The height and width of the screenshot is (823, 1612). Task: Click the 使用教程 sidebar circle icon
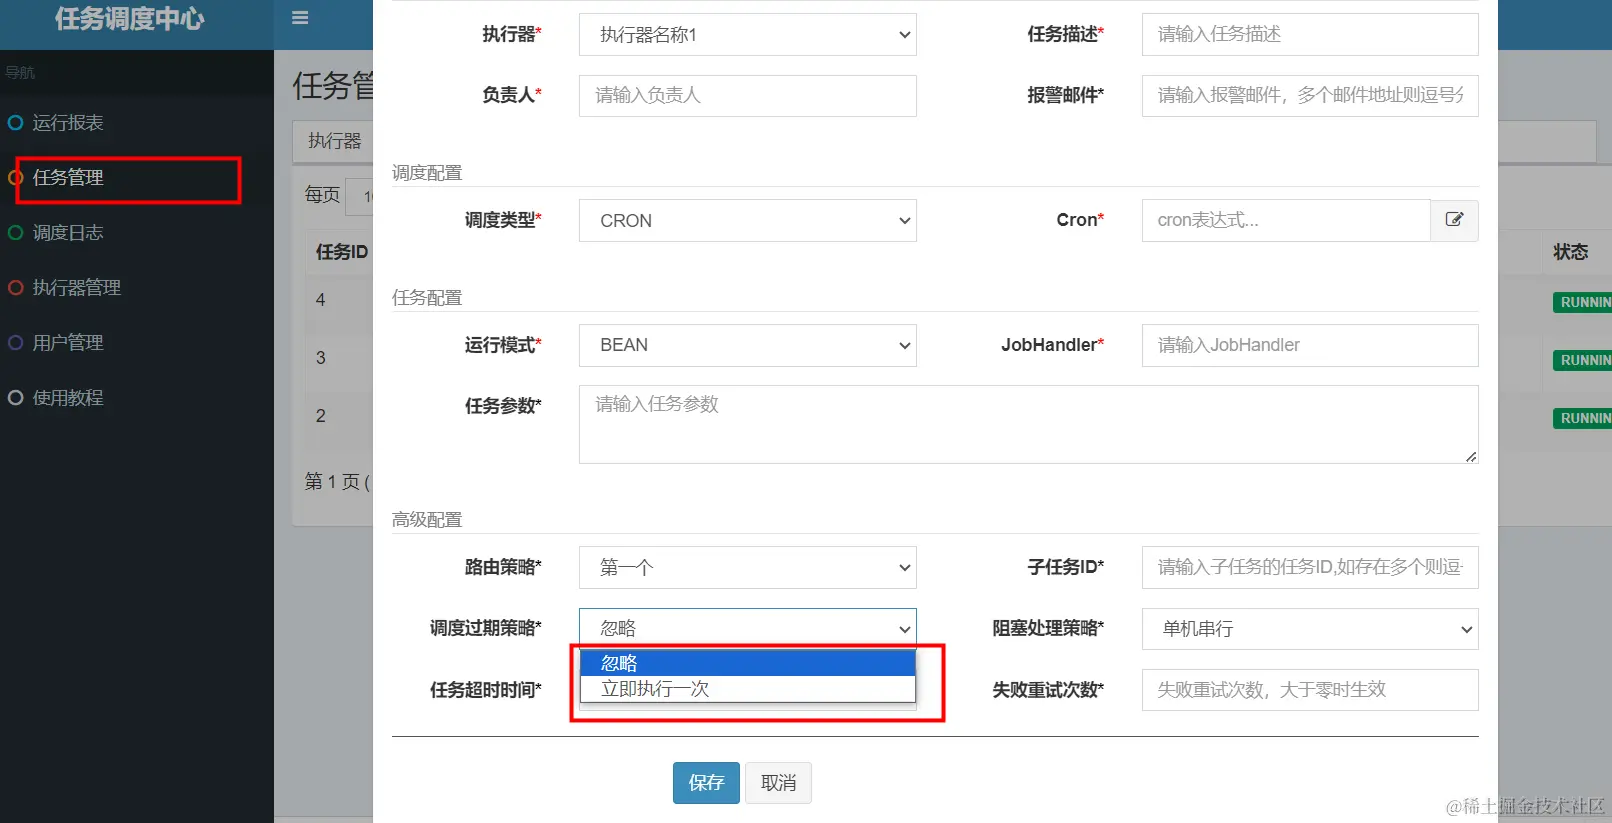15,398
